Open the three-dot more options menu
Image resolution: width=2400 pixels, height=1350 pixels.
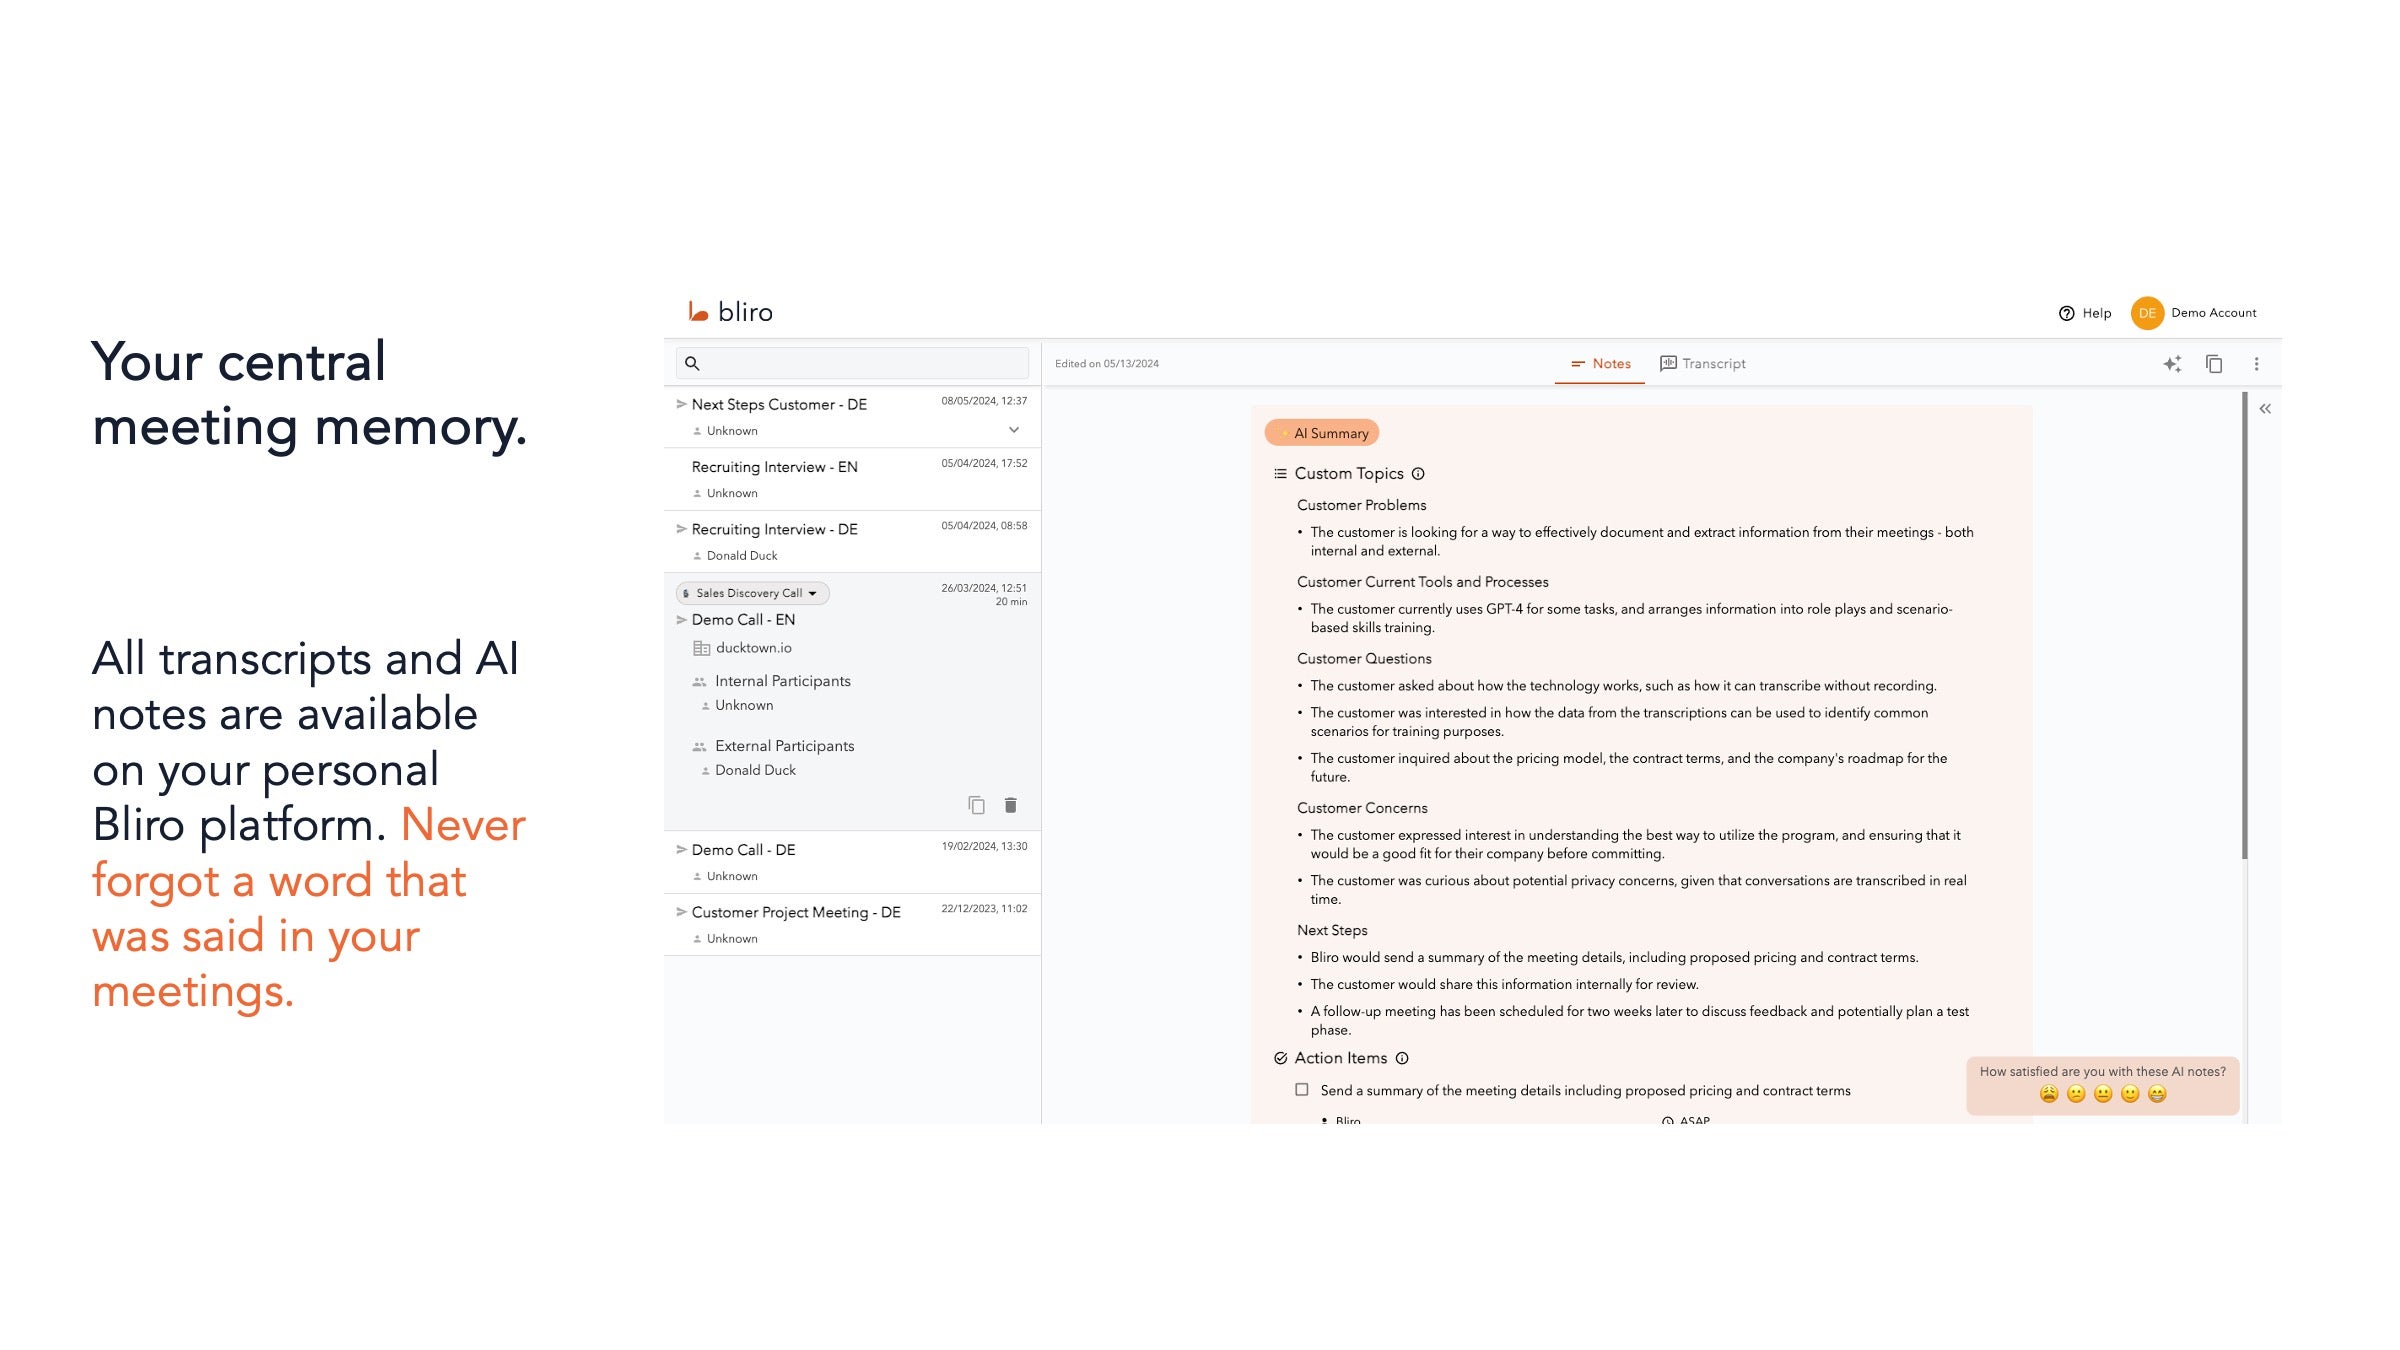coord(2256,364)
